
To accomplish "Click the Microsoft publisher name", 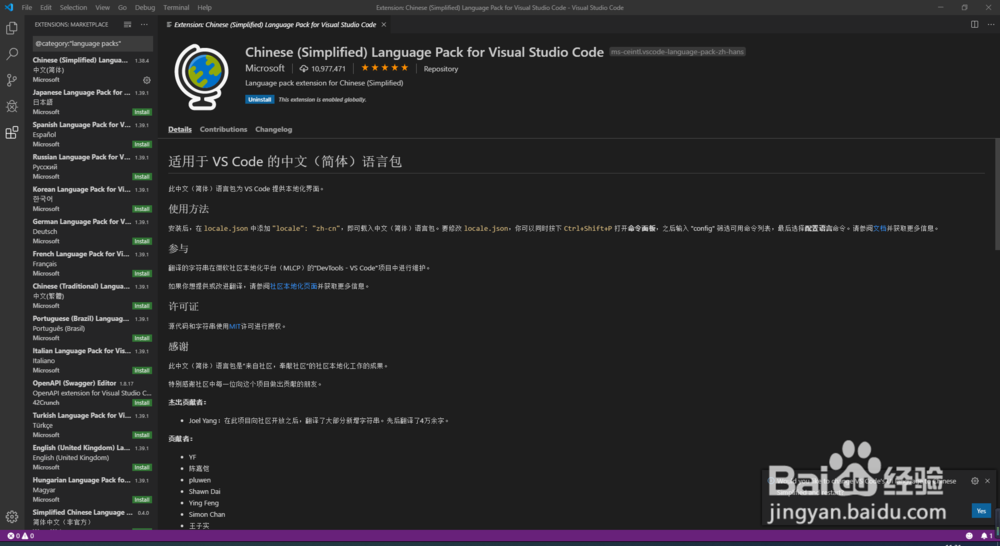I will pyautogui.click(x=265, y=68).
